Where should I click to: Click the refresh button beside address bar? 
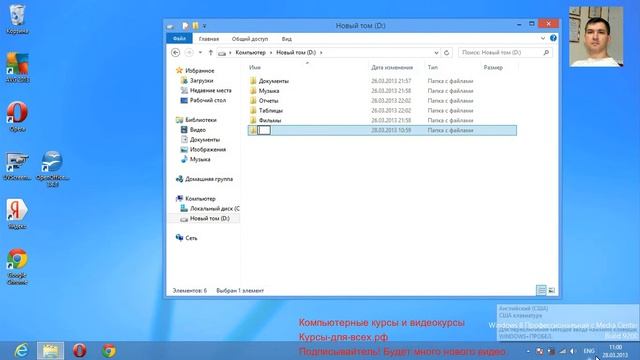click(x=447, y=53)
